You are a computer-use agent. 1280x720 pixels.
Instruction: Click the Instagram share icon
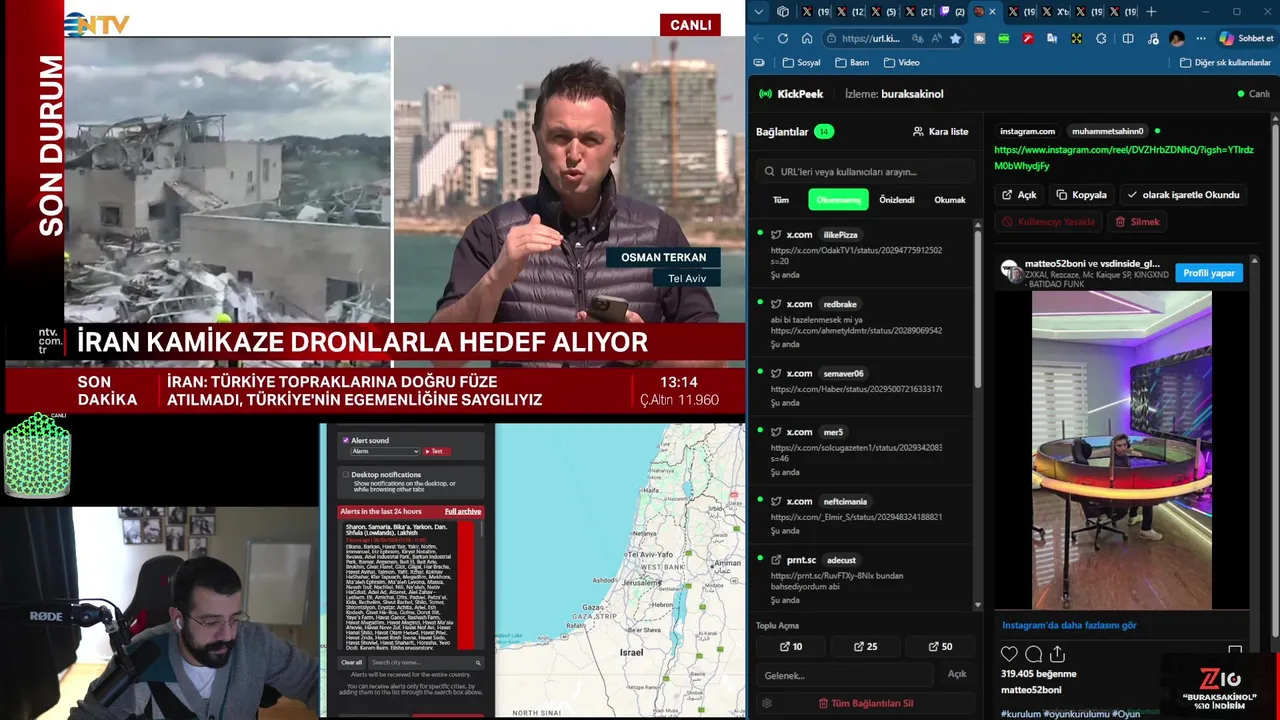point(1057,654)
